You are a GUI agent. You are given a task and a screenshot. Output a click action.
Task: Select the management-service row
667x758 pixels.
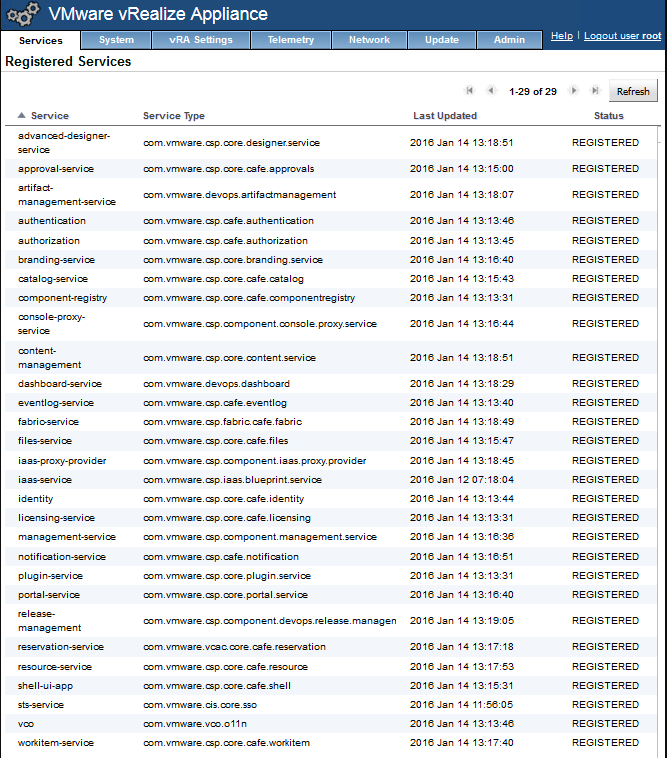[331, 537]
